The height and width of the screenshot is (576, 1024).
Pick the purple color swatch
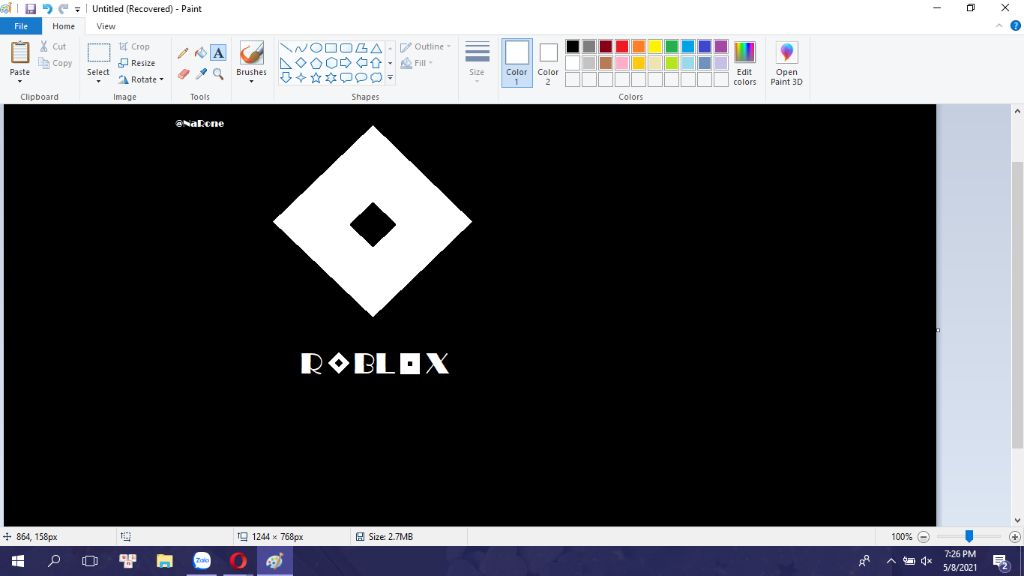(x=721, y=46)
